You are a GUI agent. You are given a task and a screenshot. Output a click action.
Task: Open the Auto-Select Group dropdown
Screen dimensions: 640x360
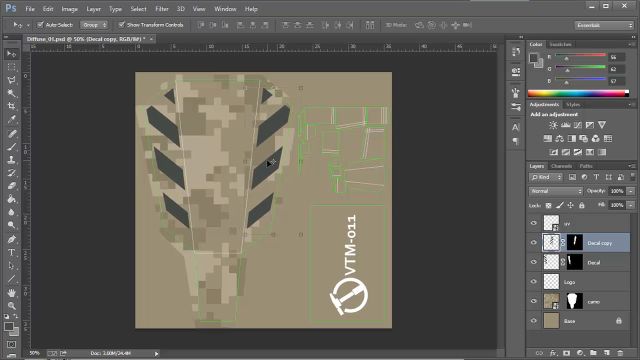(94, 25)
